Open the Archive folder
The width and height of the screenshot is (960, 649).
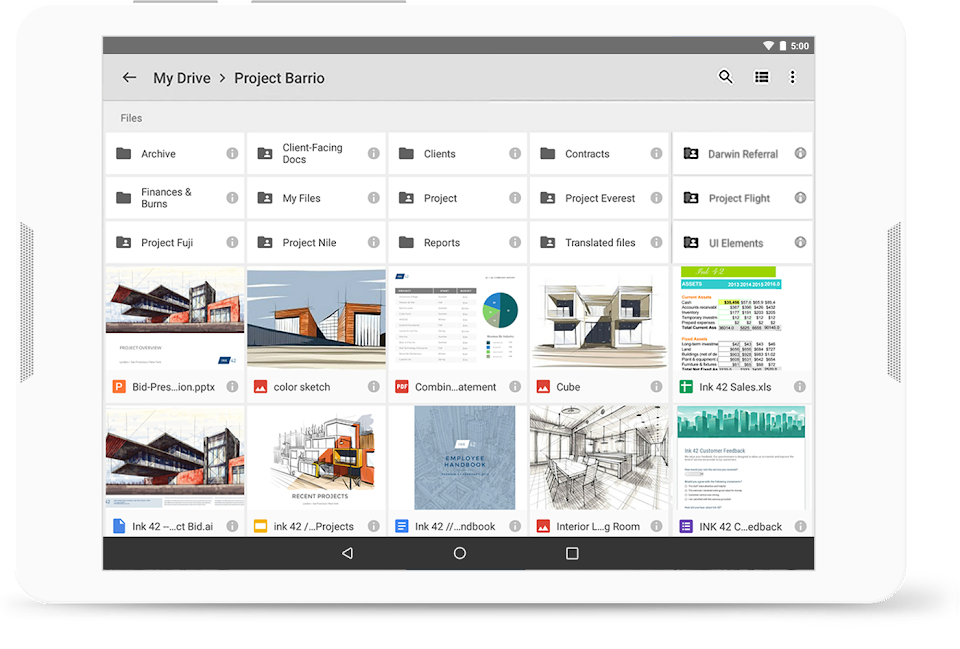[x=160, y=154]
